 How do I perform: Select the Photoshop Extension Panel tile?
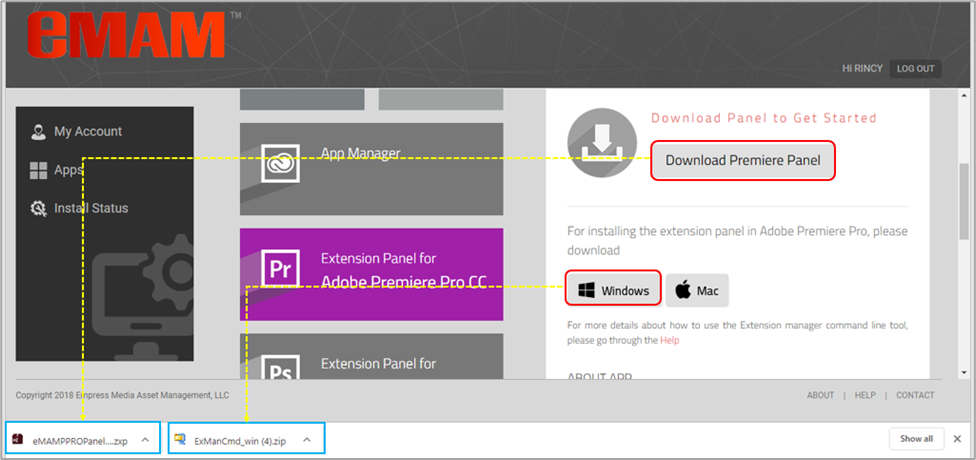point(372,356)
